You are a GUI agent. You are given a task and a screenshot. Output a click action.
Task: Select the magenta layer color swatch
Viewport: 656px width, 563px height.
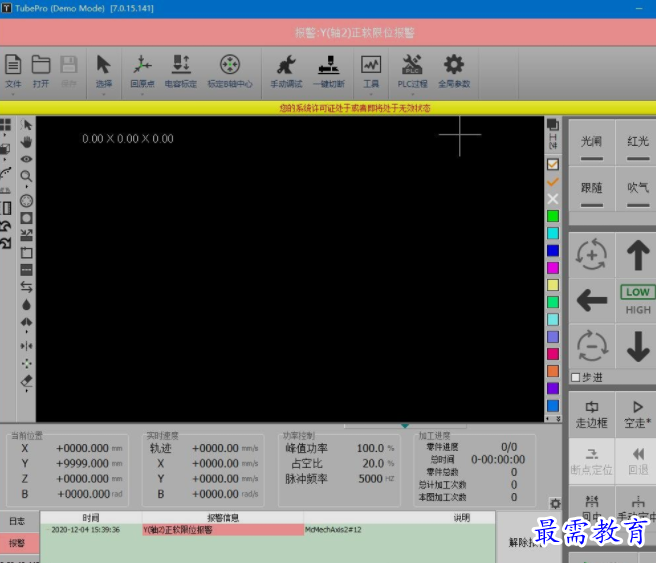(x=553, y=268)
